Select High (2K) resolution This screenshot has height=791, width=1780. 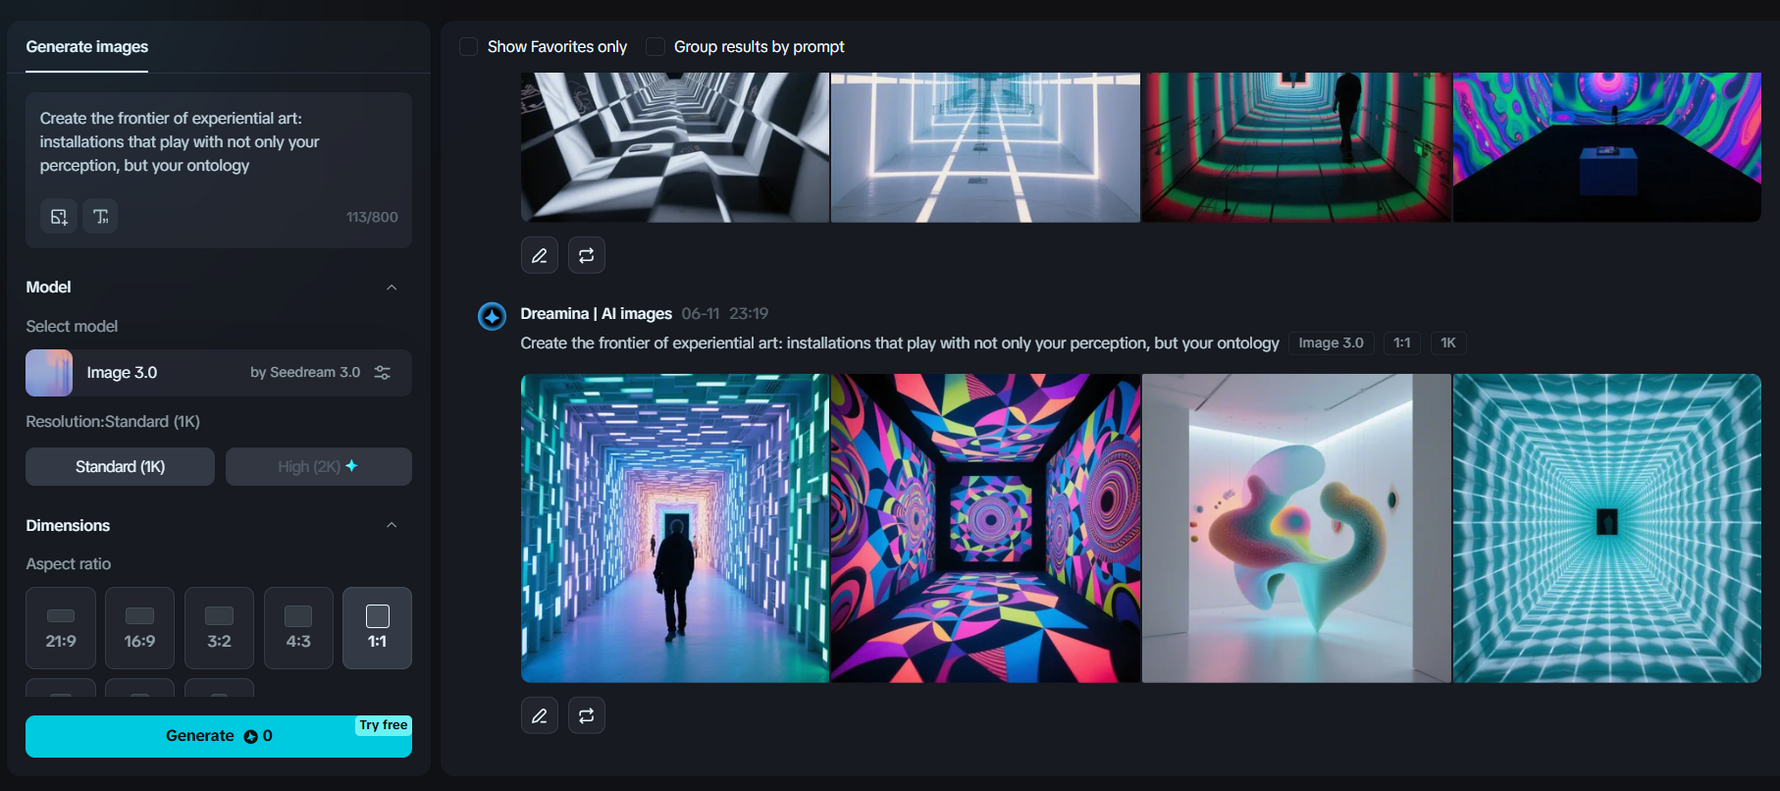pos(319,467)
